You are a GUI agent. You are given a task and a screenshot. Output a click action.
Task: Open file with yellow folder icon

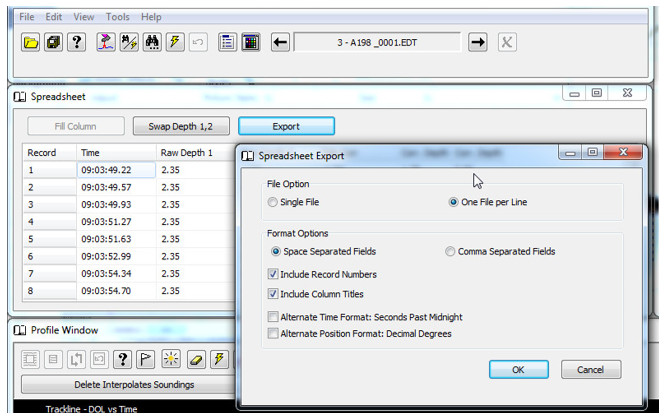click(x=30, y=42)
